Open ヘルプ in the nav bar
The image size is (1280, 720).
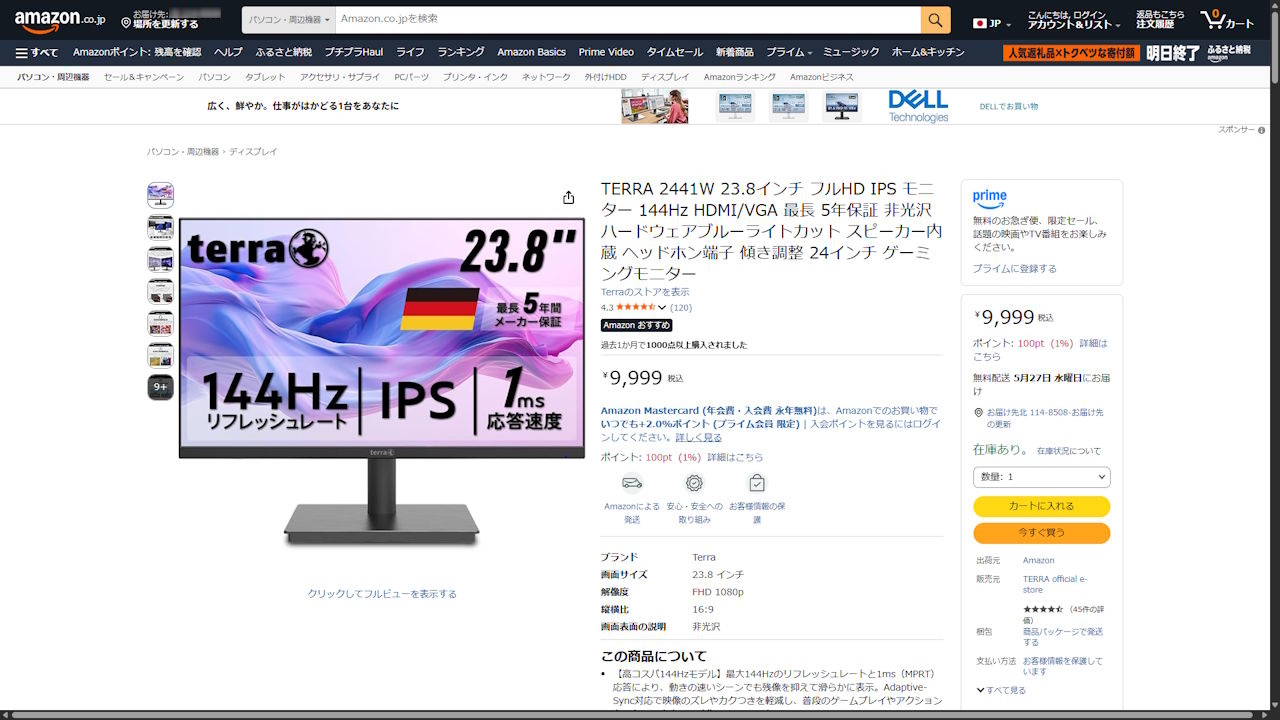coord(228,52)
